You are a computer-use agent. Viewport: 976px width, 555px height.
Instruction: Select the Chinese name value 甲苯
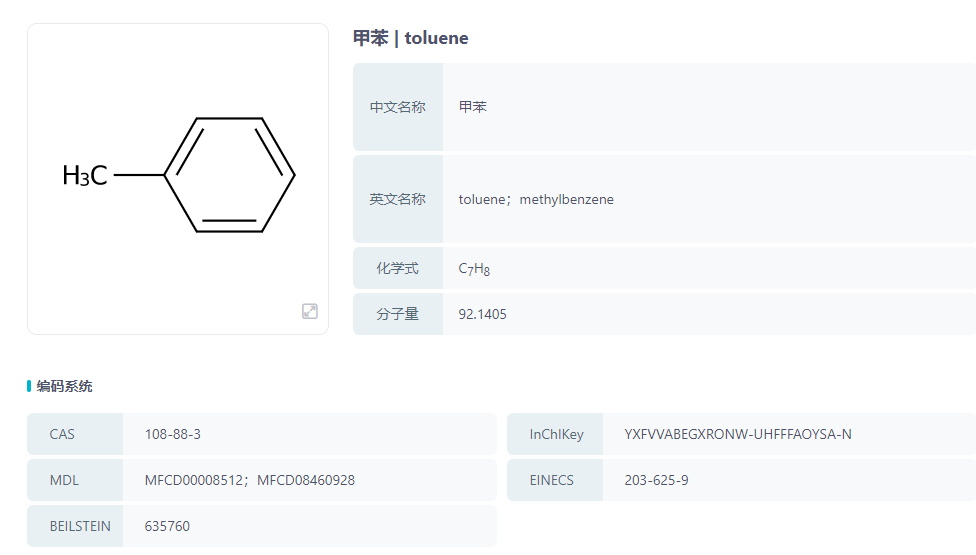pyautogui.click(x=473, y=107)
